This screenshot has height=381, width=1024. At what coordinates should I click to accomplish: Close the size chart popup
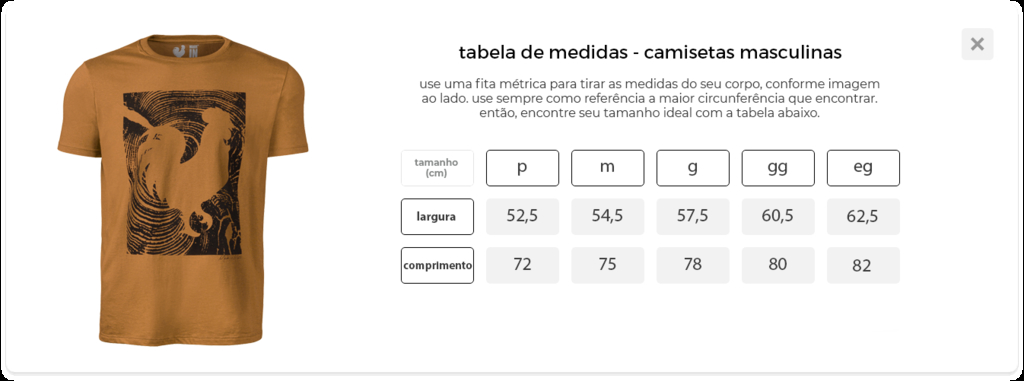[x=977, y=44]
